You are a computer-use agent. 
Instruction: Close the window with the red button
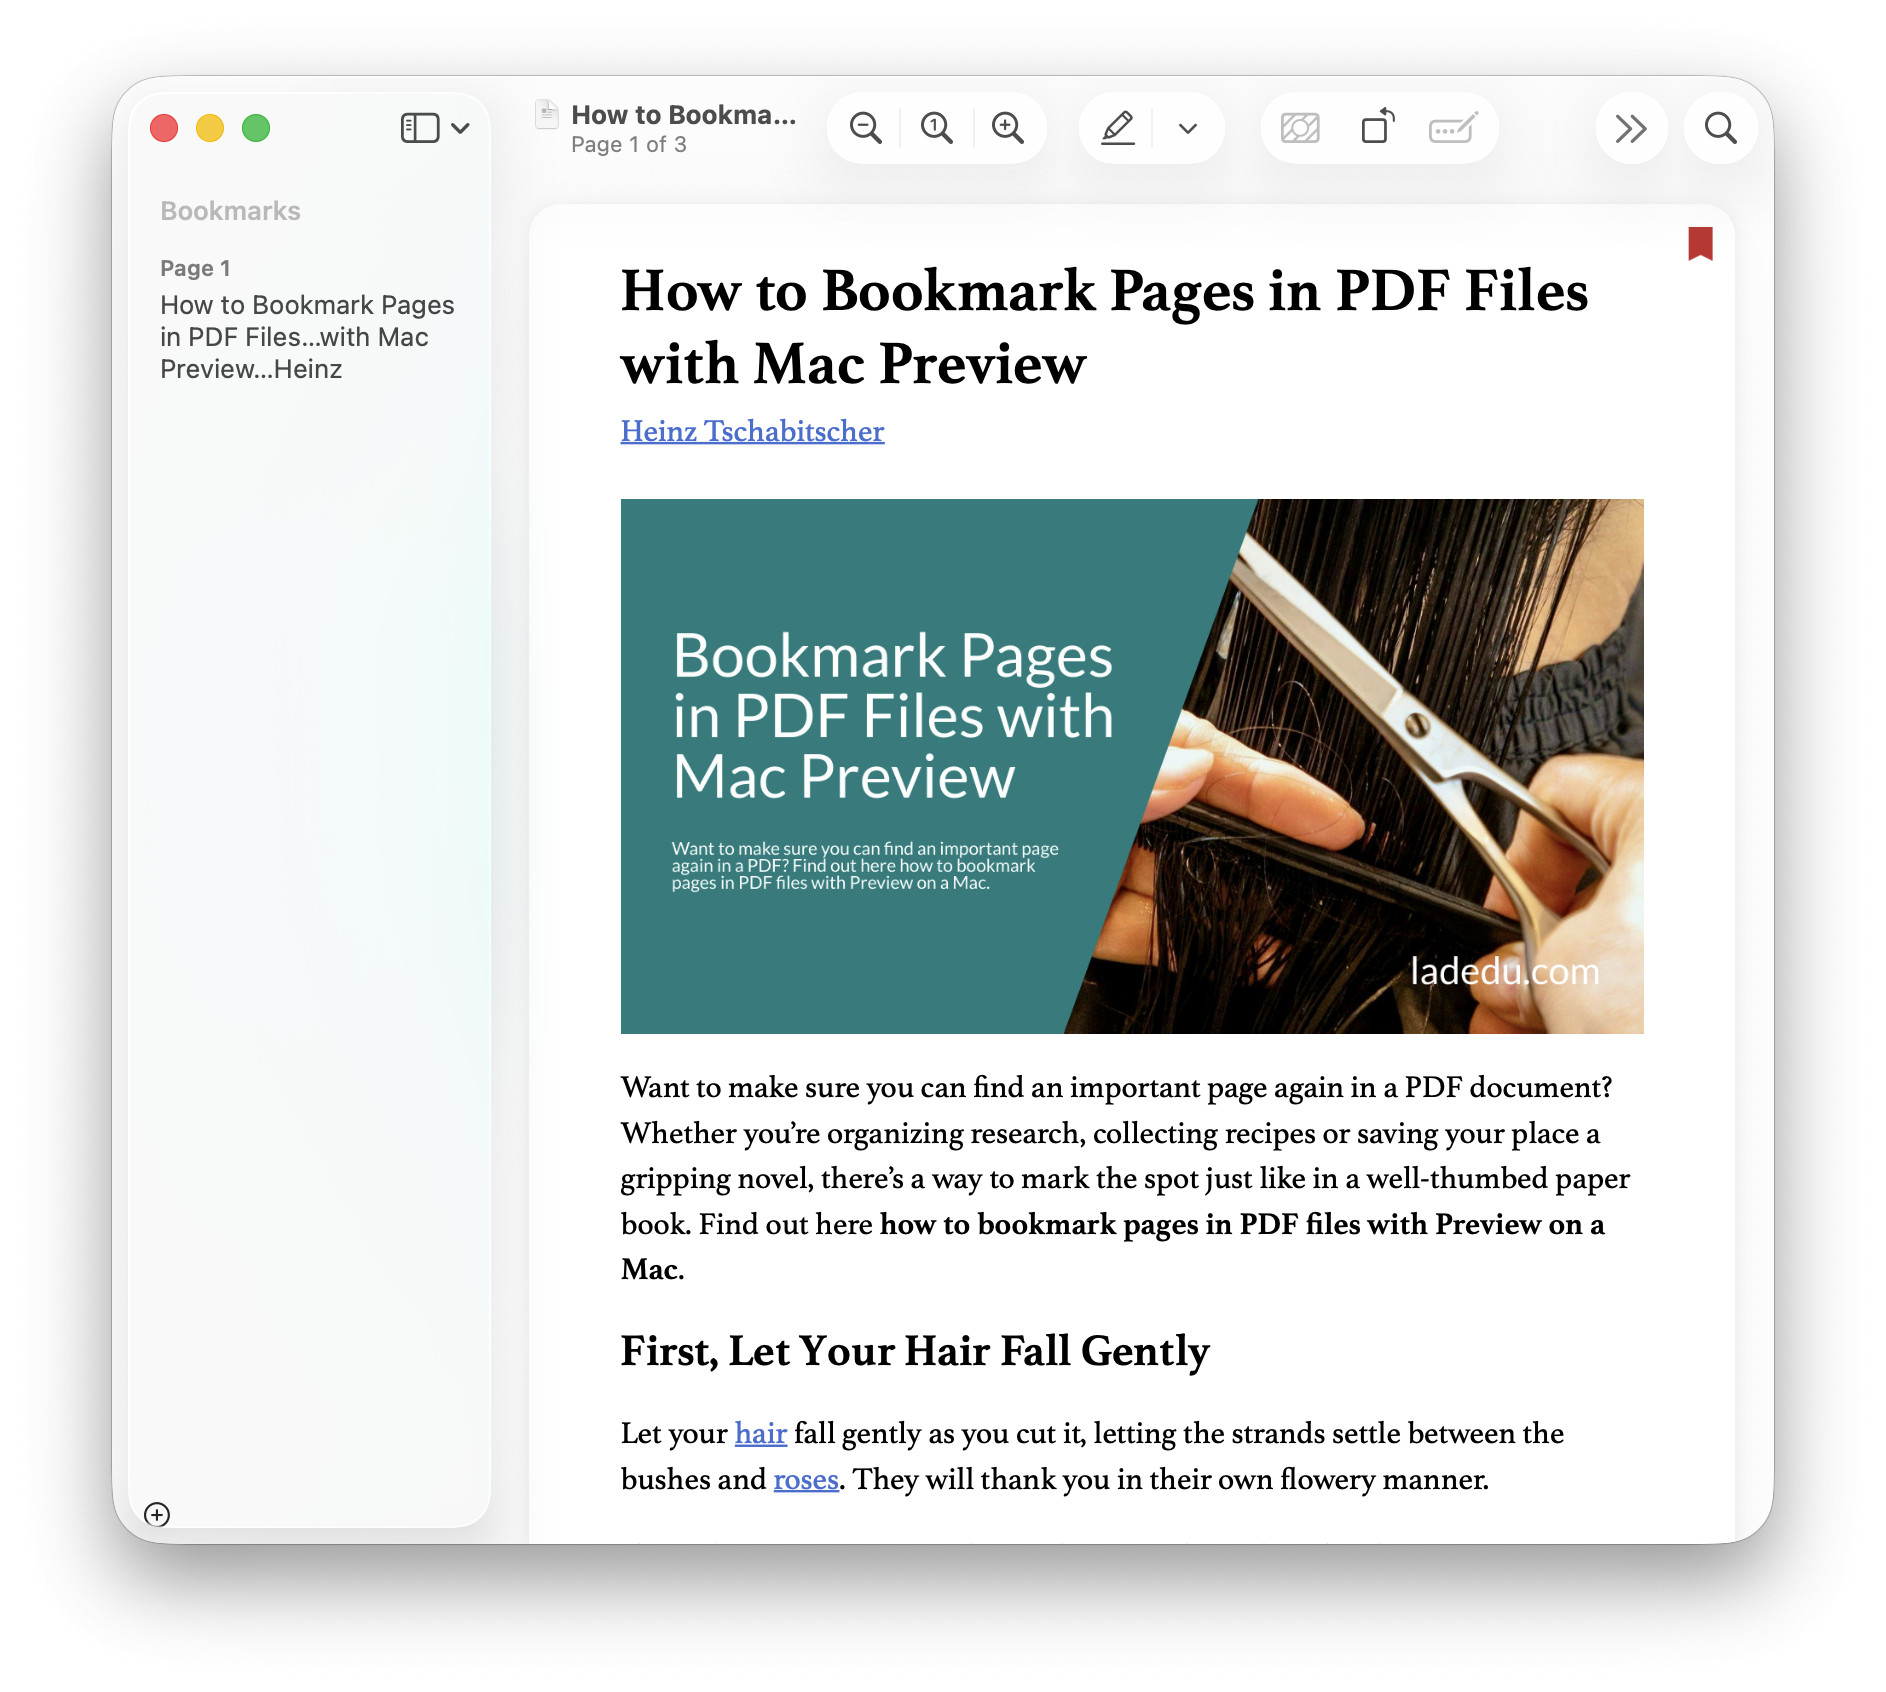point(164,128)
